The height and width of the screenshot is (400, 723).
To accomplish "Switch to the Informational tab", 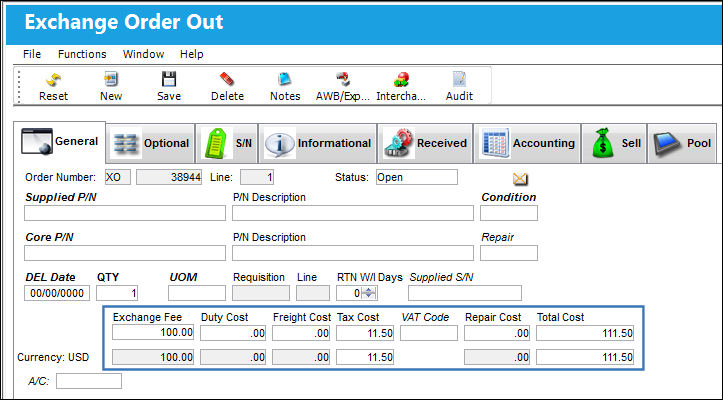I will point(318,143).
